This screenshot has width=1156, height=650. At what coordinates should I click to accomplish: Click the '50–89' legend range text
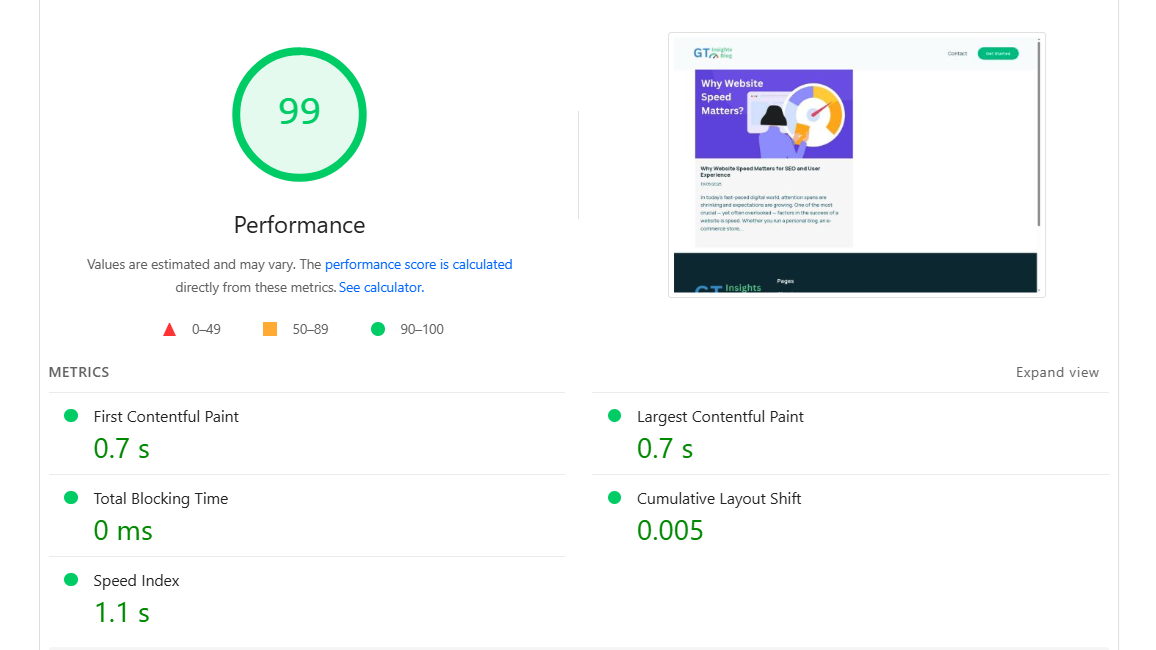[x=310, y=329]
